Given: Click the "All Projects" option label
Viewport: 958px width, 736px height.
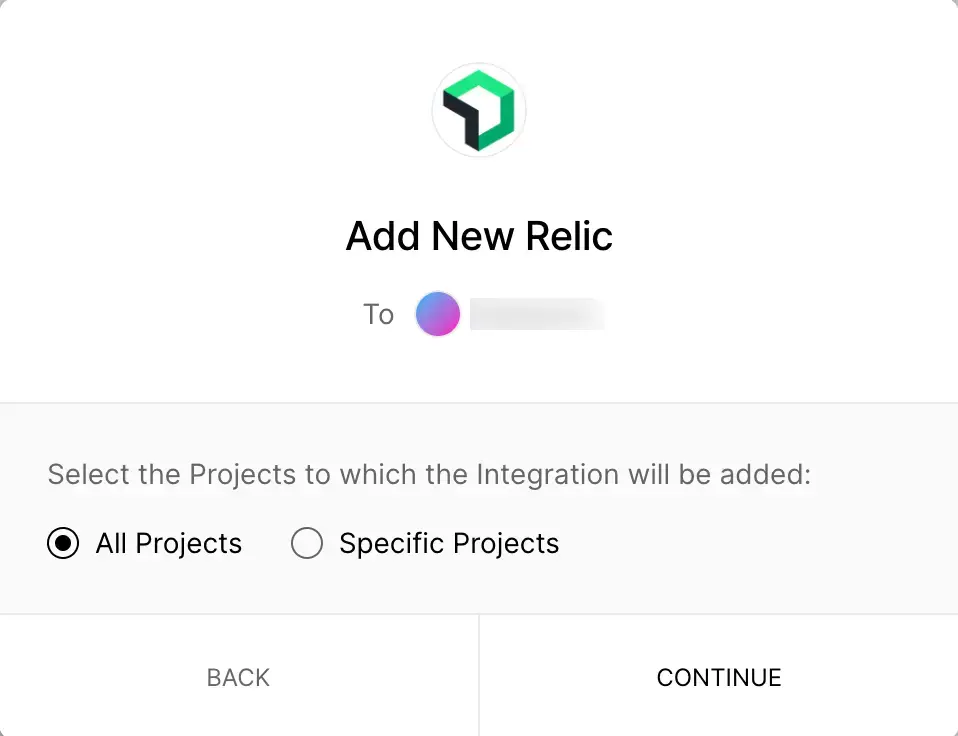Looking at the screenshot, I should tap(168, 544).
